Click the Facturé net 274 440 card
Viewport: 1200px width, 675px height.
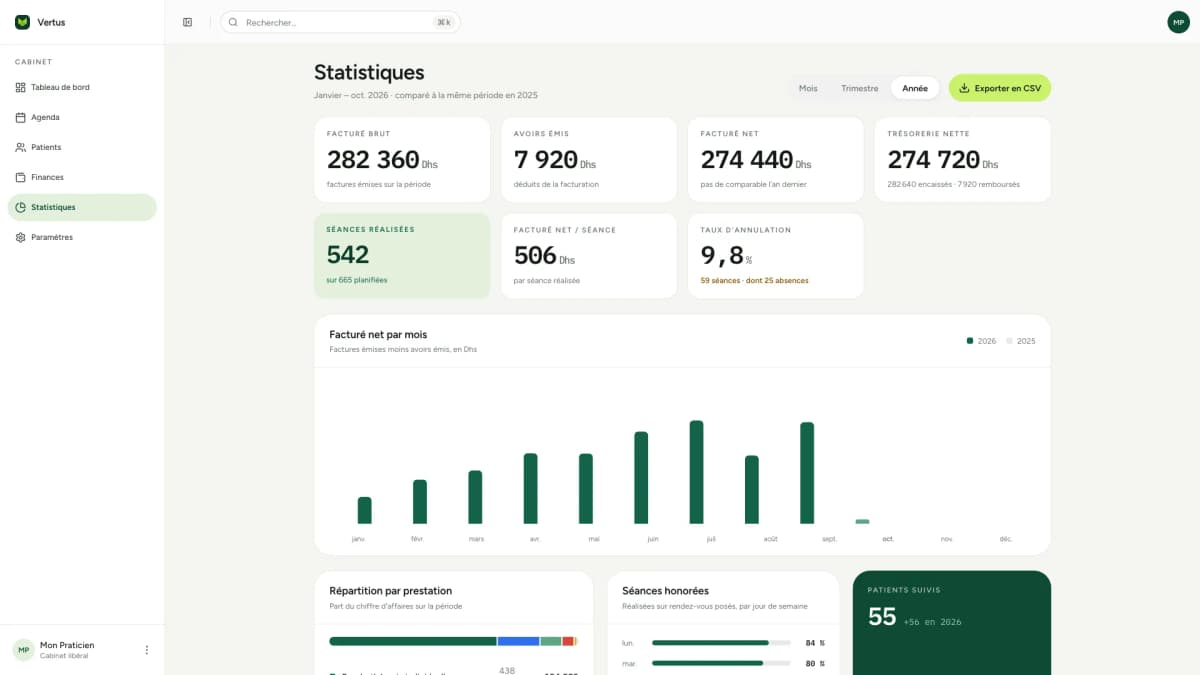click(776, 160)
